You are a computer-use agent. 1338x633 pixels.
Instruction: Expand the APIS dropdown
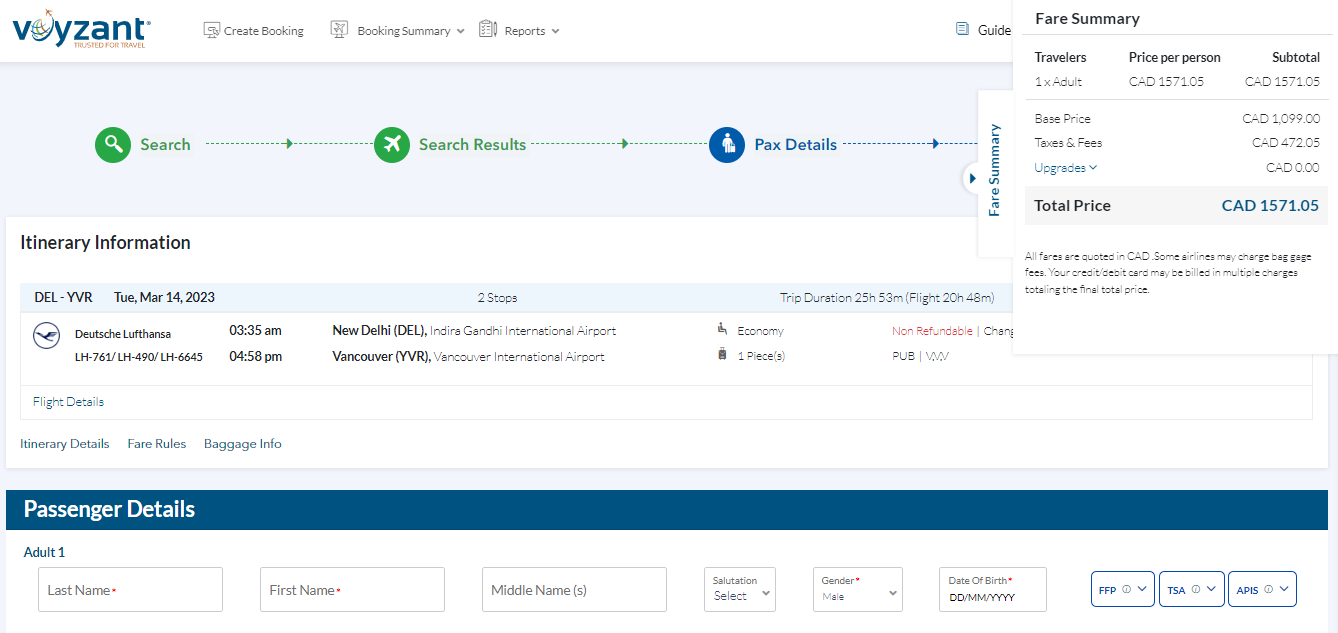coord(1260,590)
